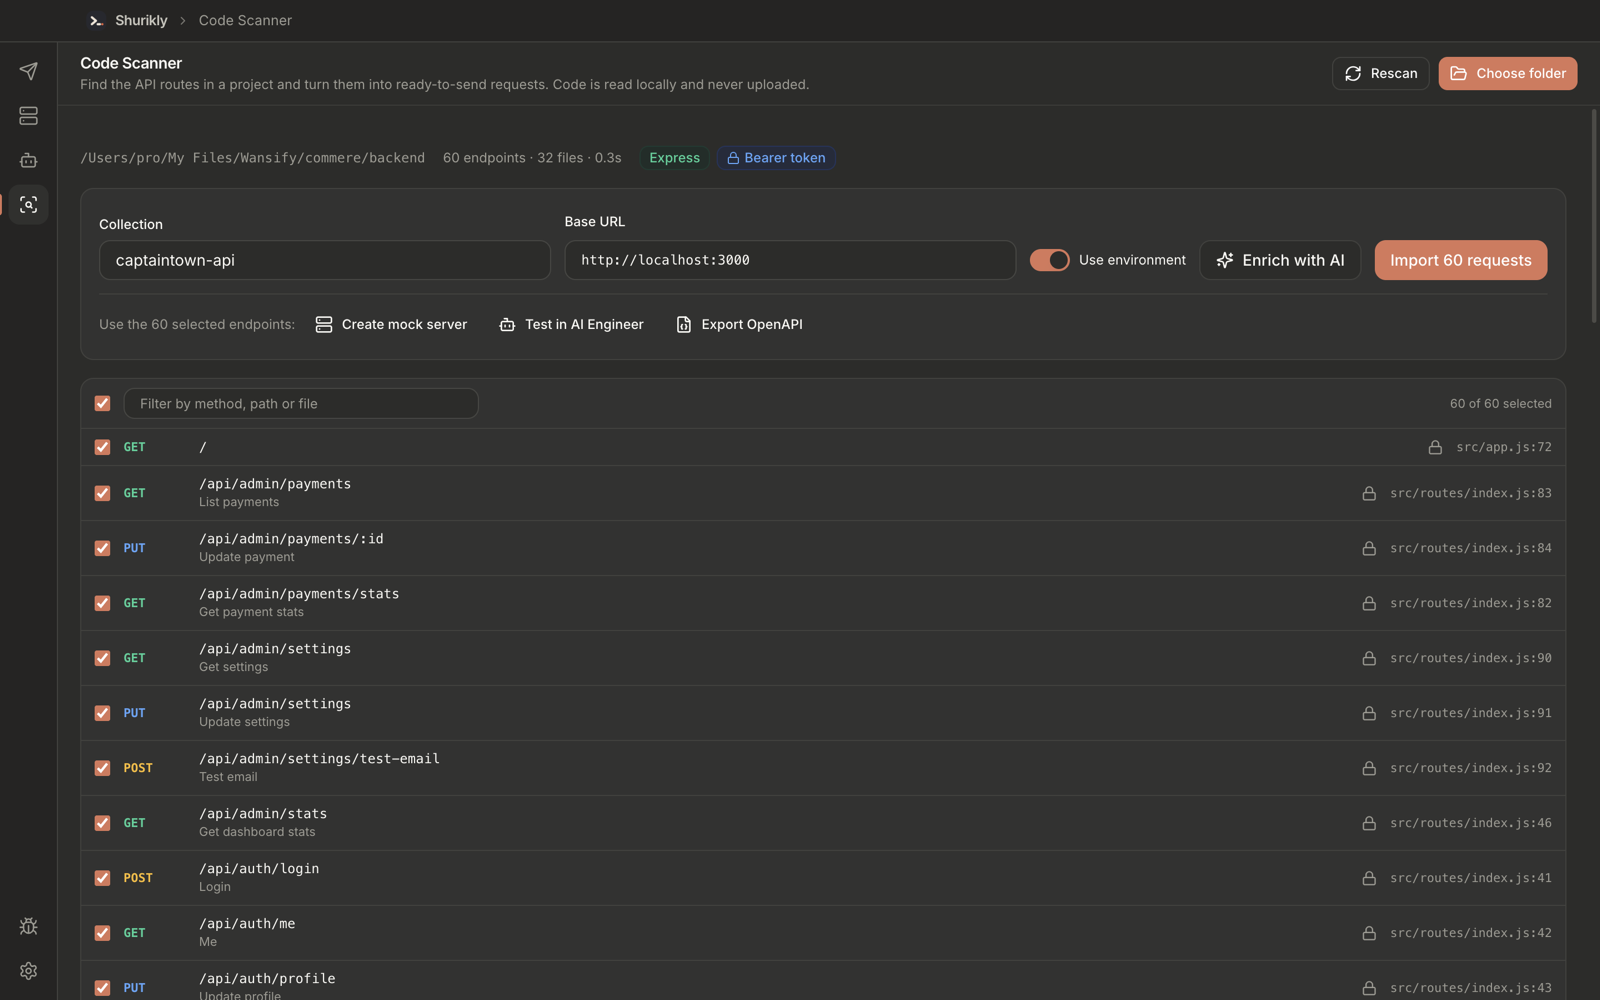Click Rescan button

(1380, 73)
